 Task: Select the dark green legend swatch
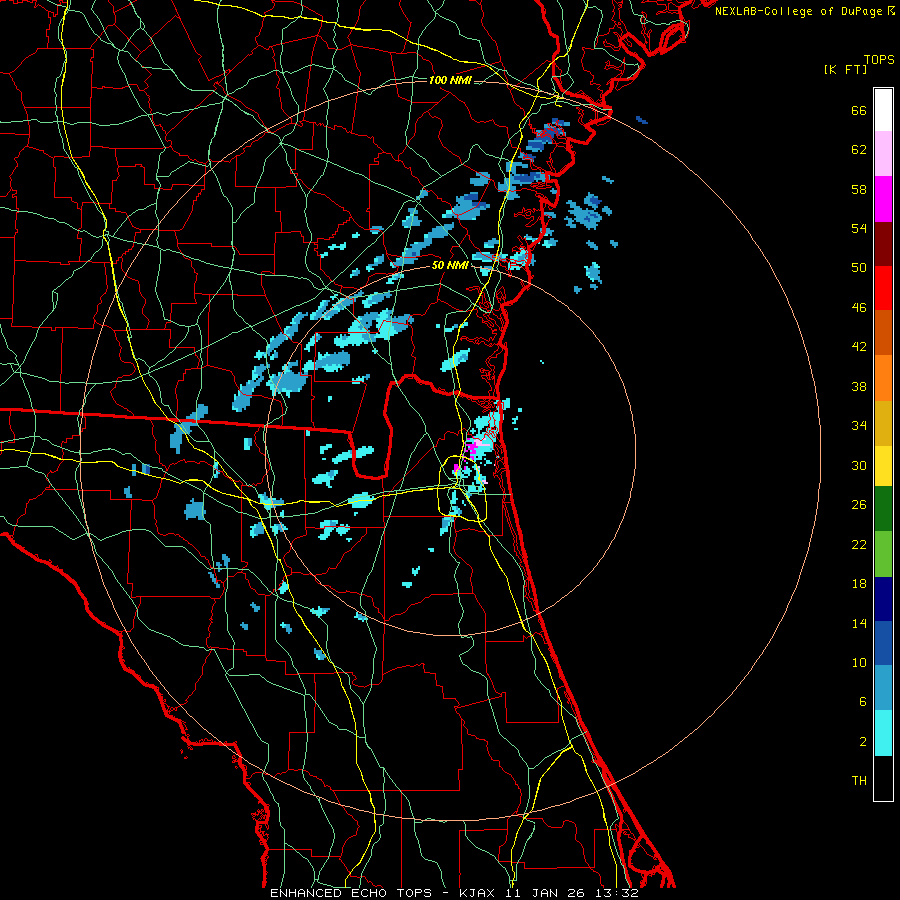(x=883, y=509)
